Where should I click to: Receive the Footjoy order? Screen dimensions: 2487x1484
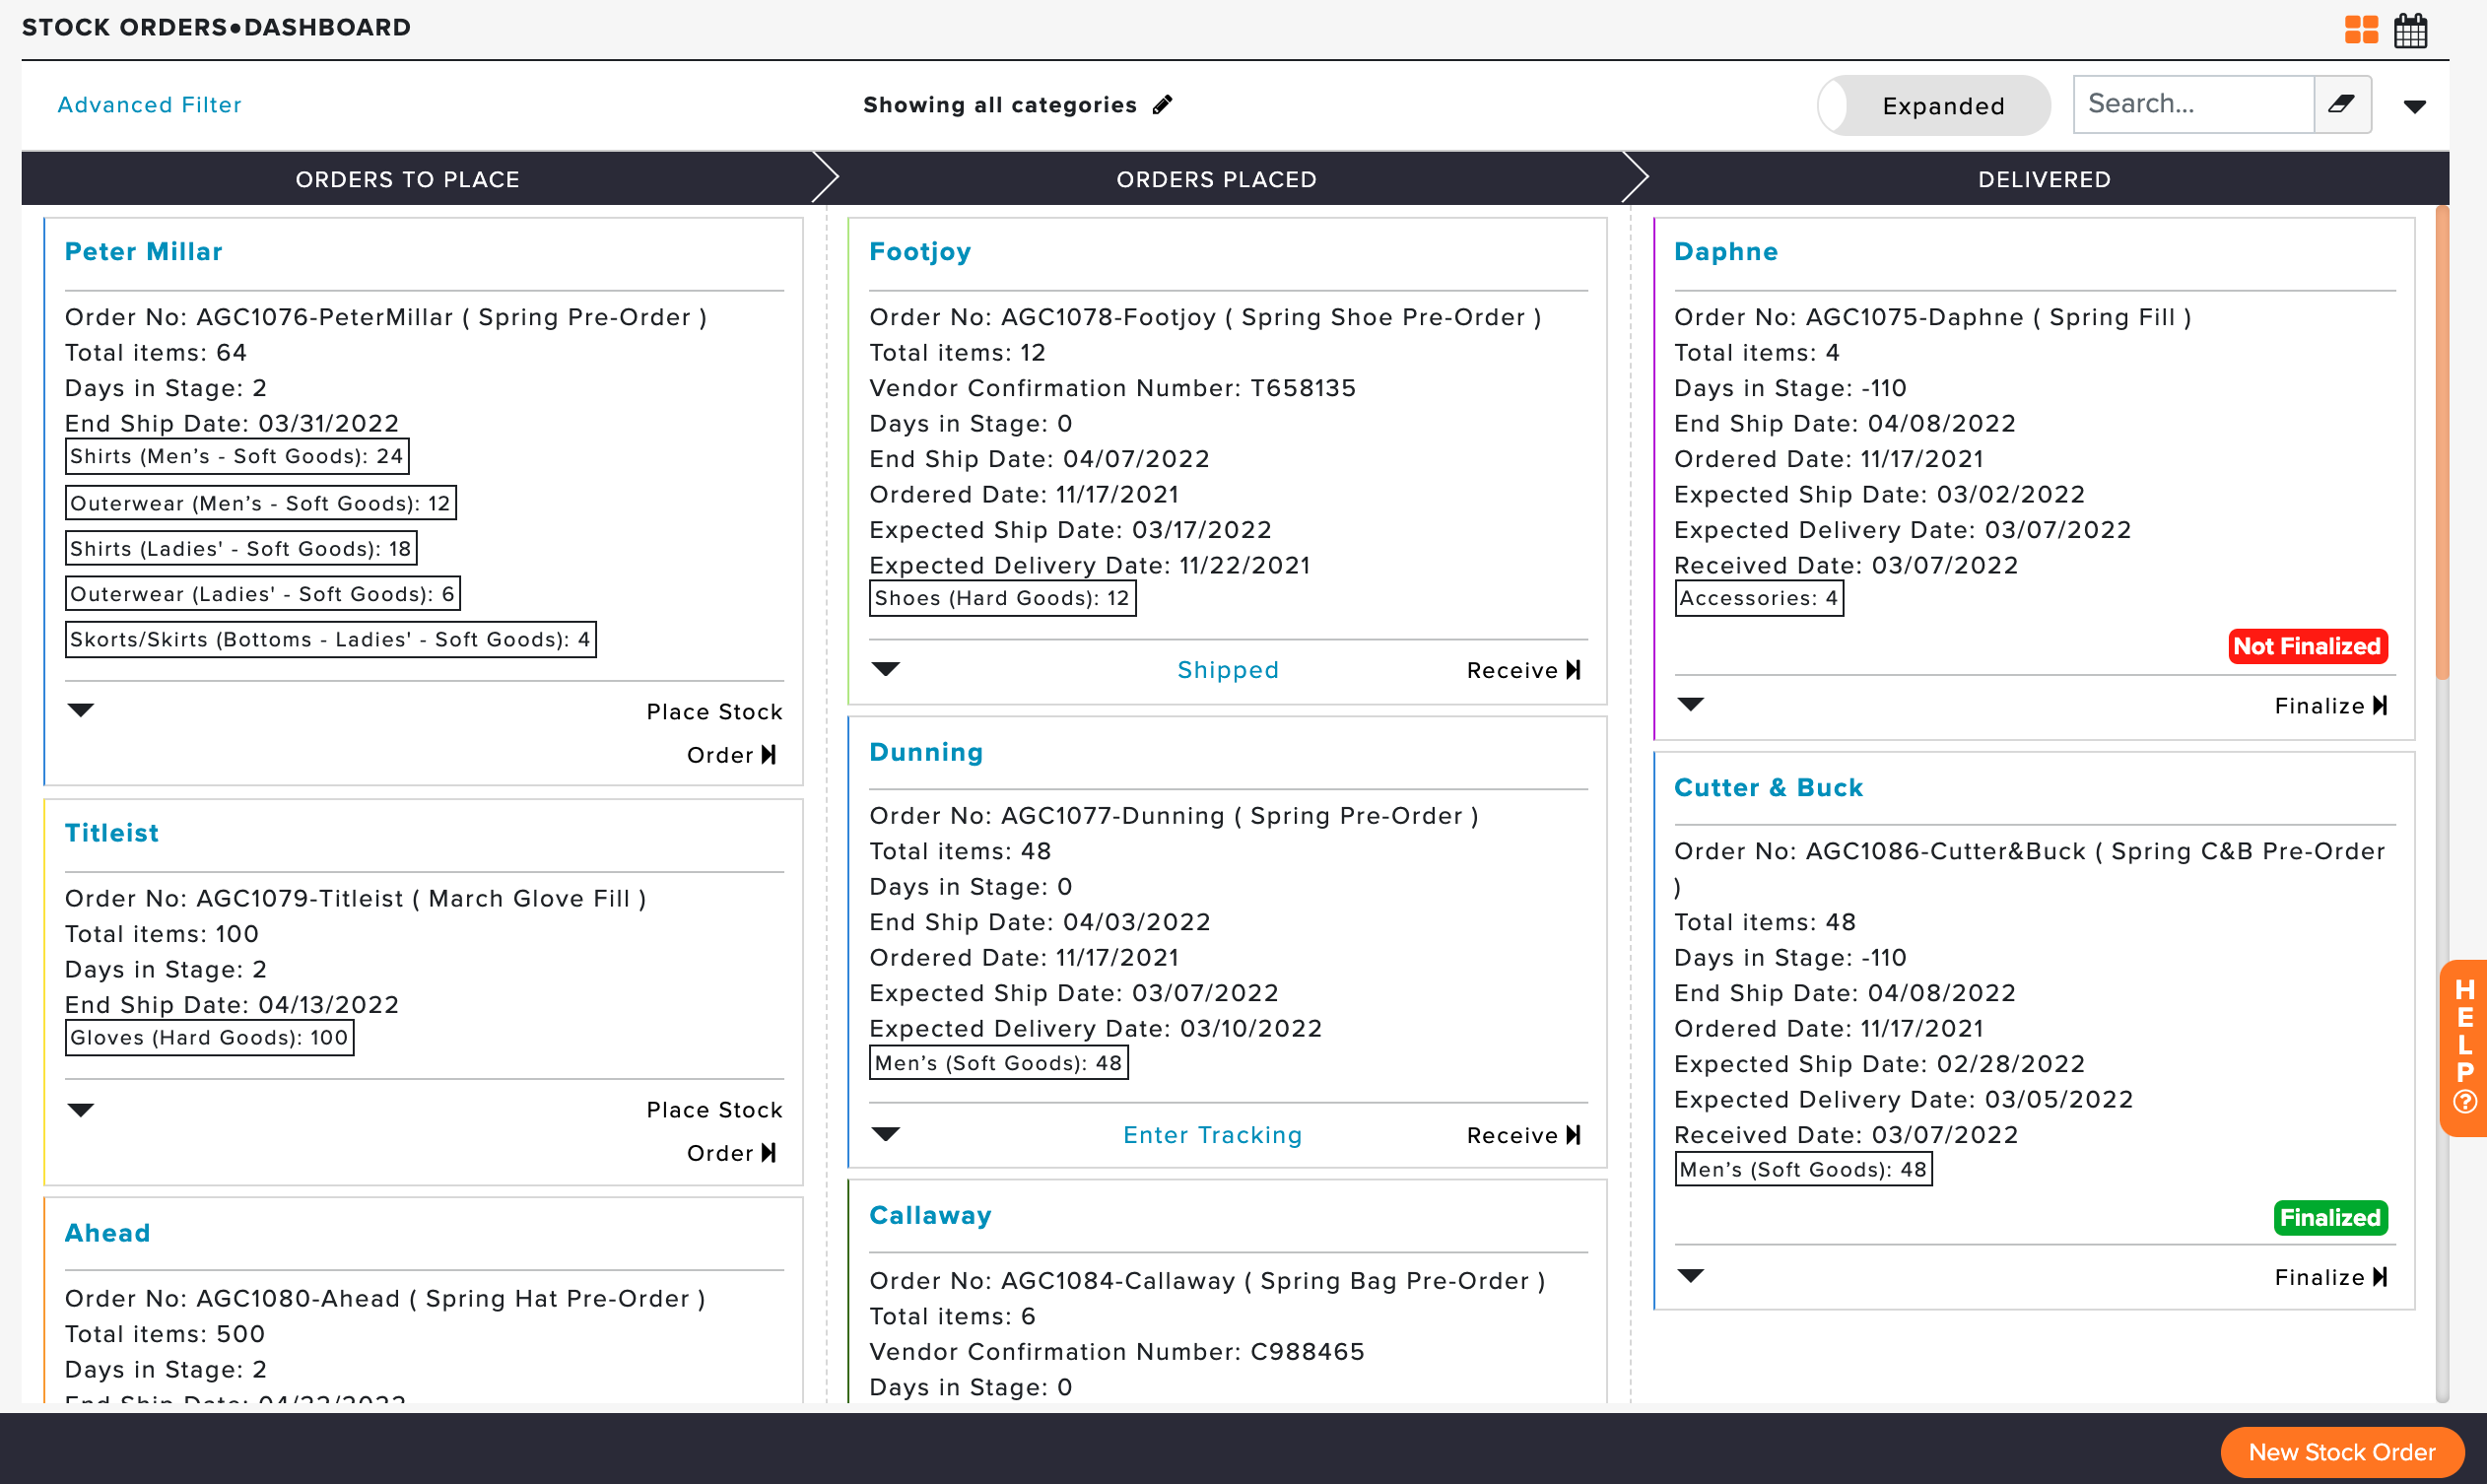[1524, 670]
